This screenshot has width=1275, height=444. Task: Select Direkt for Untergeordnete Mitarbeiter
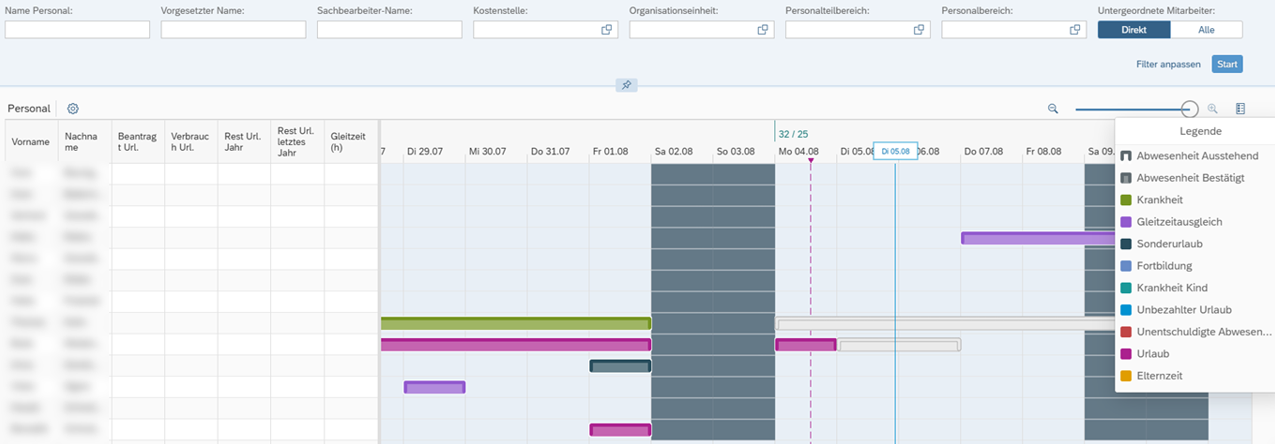1134,30
